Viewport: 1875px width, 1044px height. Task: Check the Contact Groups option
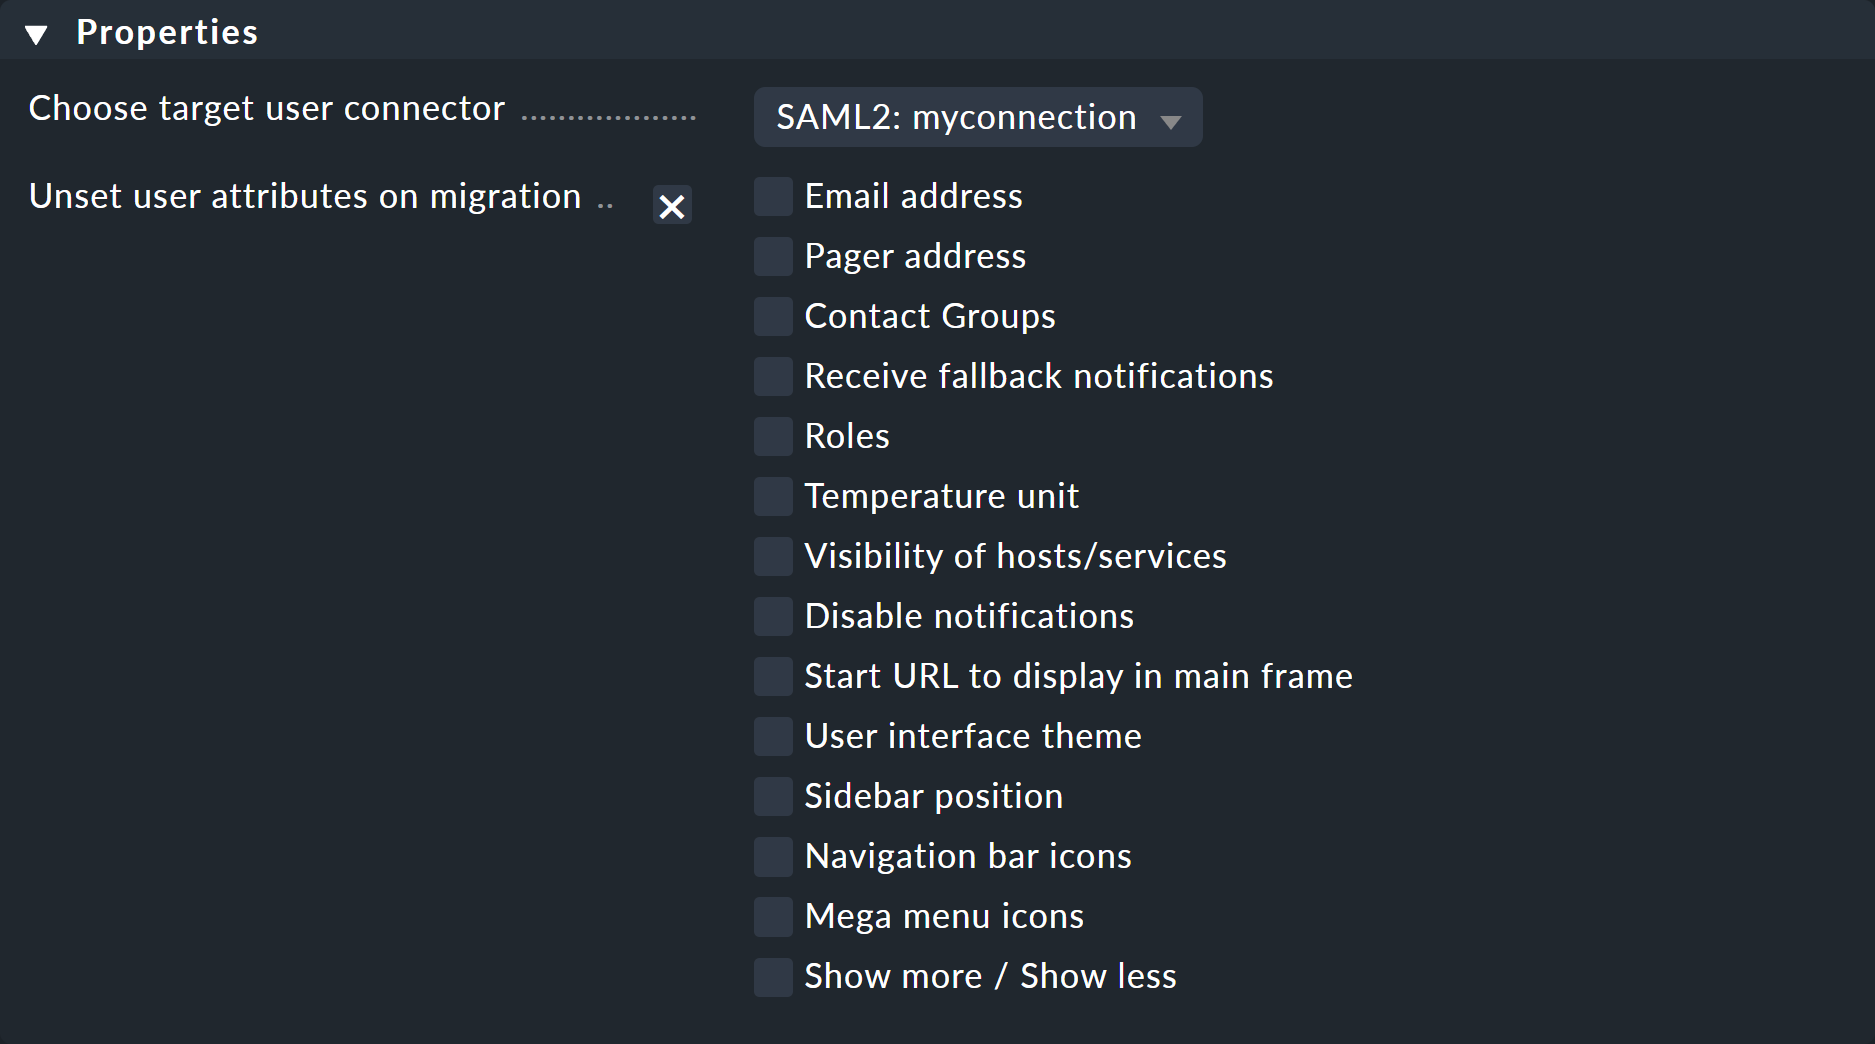coord(772,316)
